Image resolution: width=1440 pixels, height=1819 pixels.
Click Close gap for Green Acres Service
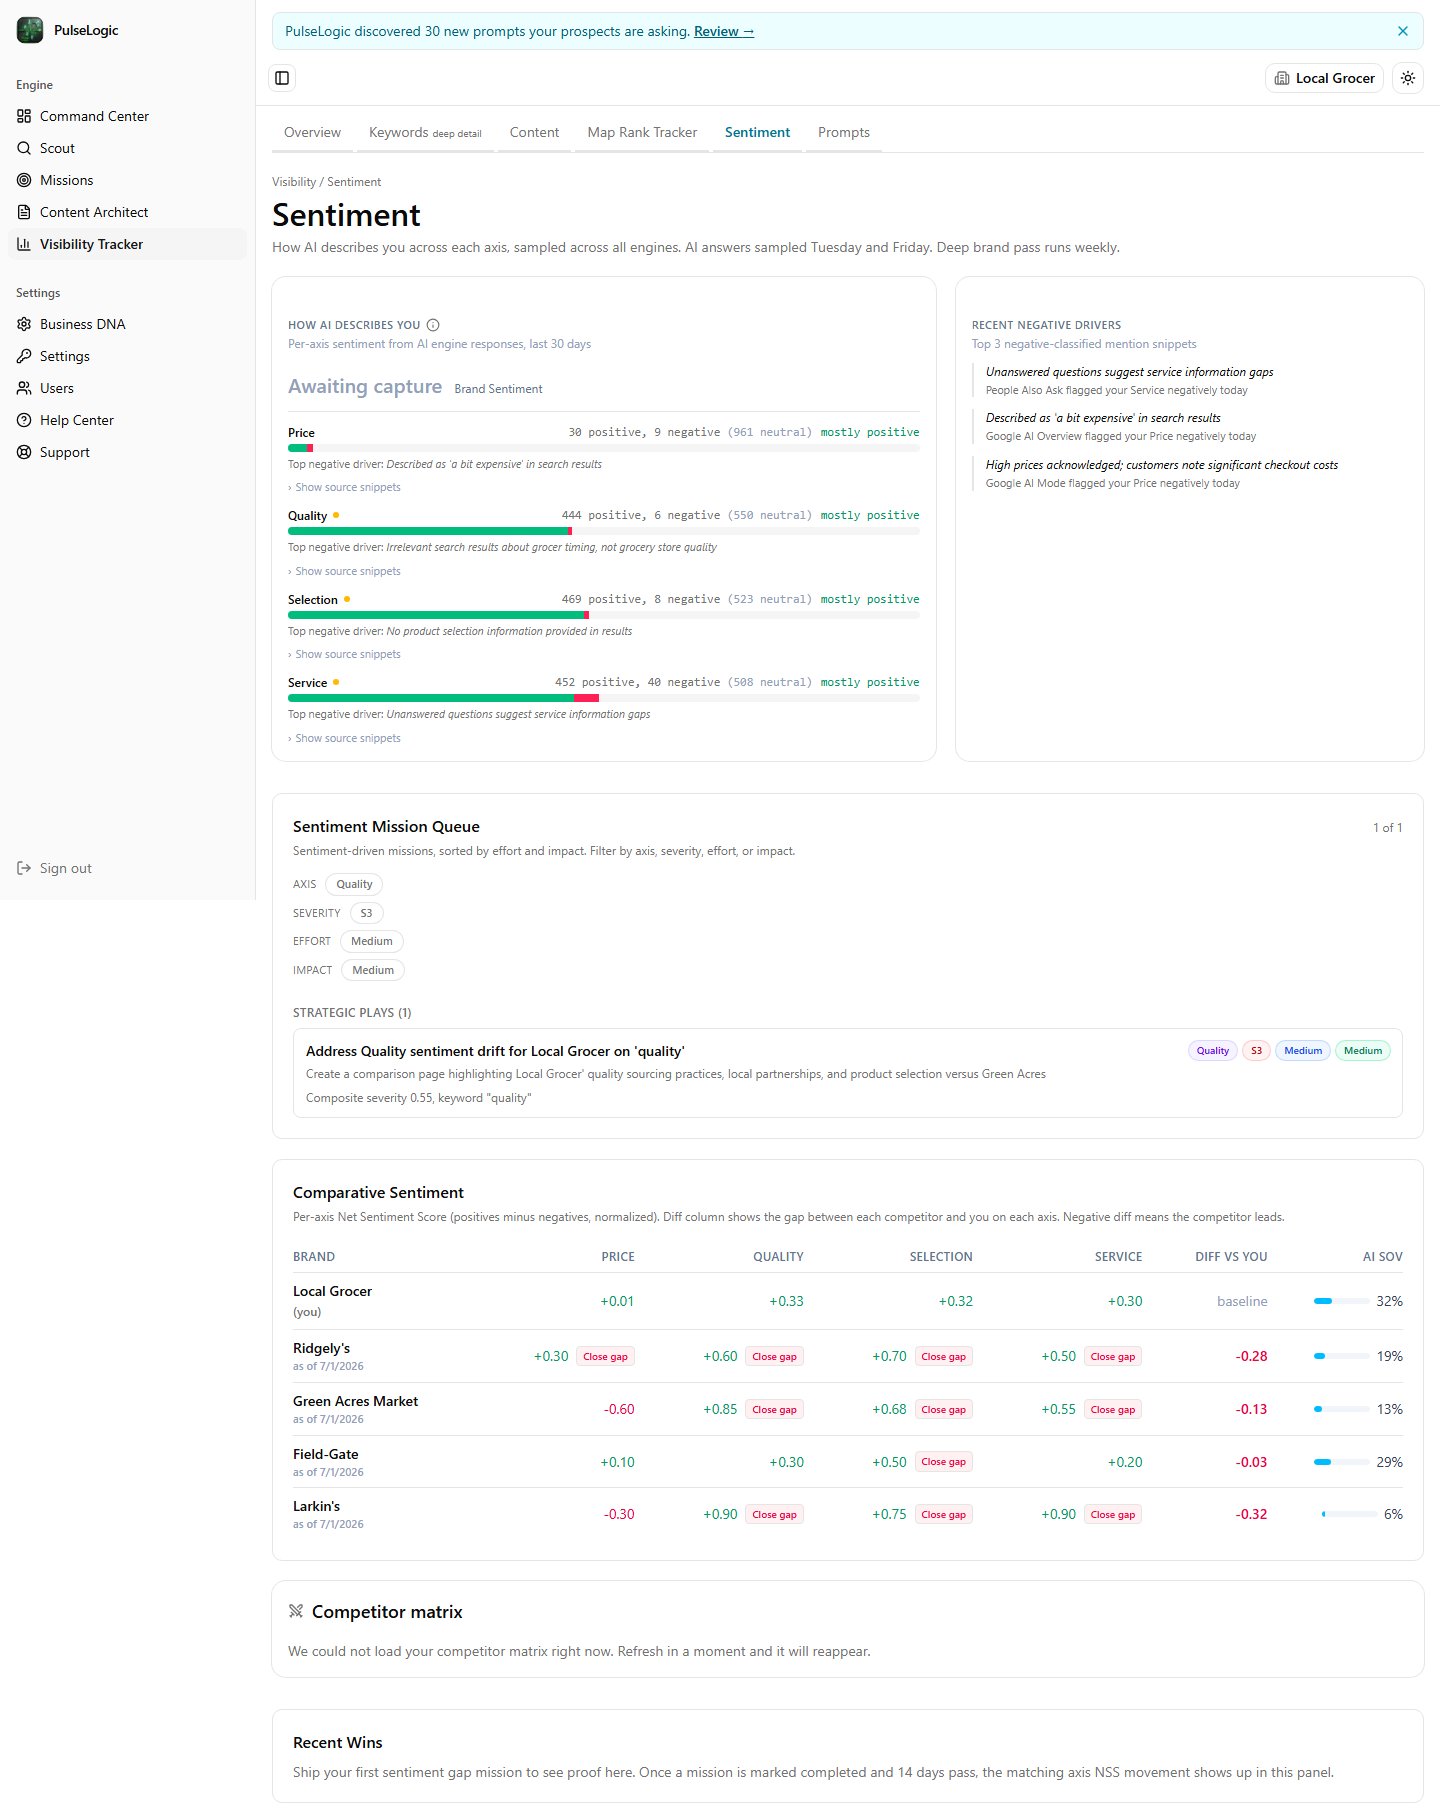point(1113,1410)
